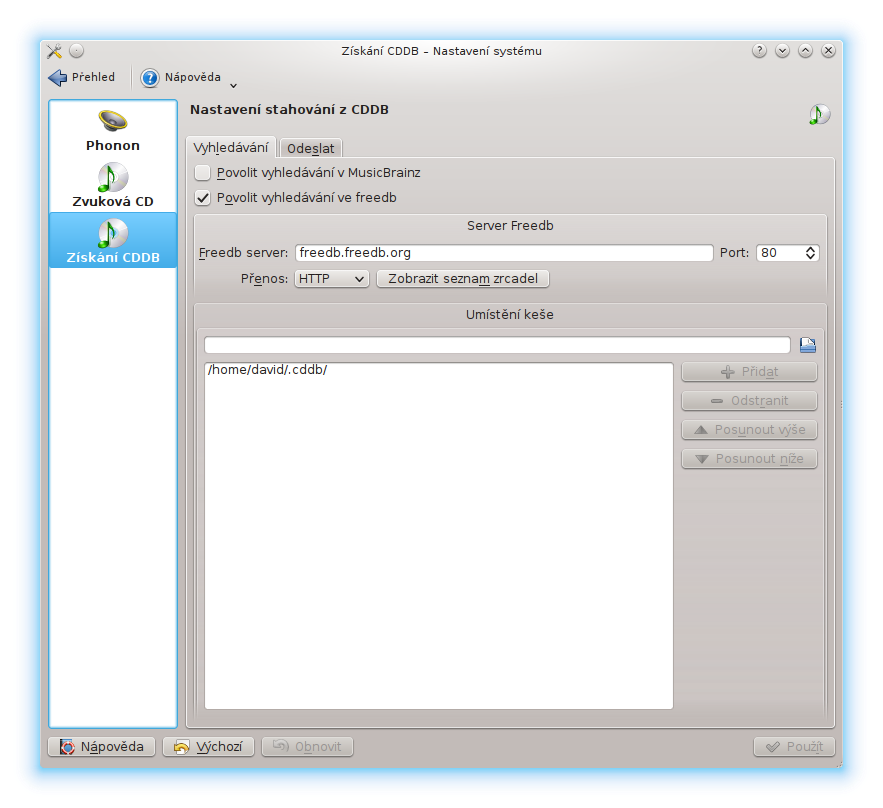Click Zobrazit seznam zrcadel button
This screenshot has height=808, width=883.
click(x=463, y=279)
